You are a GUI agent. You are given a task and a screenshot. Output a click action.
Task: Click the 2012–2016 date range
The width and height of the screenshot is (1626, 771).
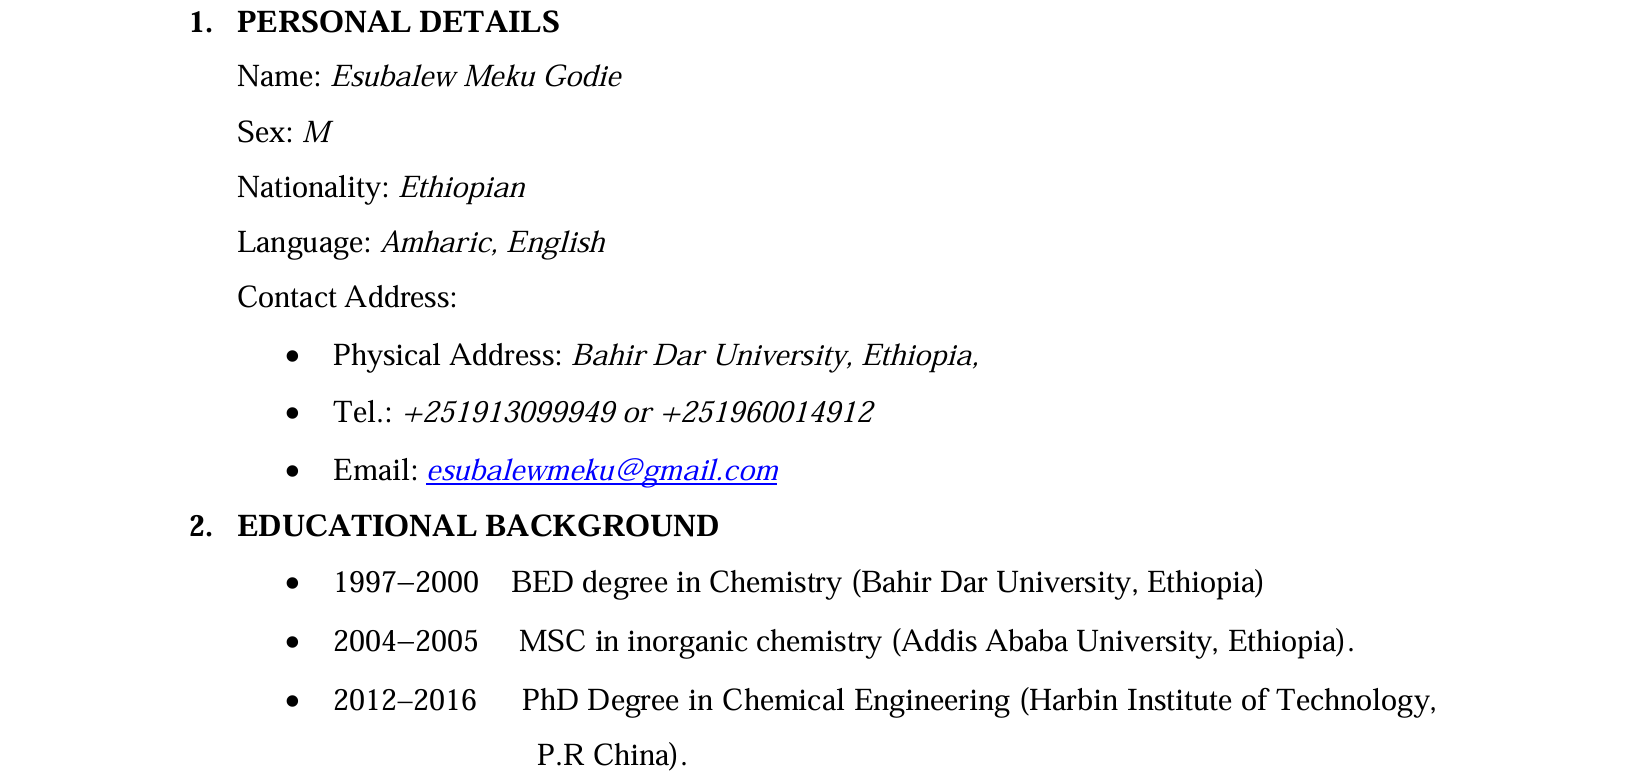[x=404, y=700]
